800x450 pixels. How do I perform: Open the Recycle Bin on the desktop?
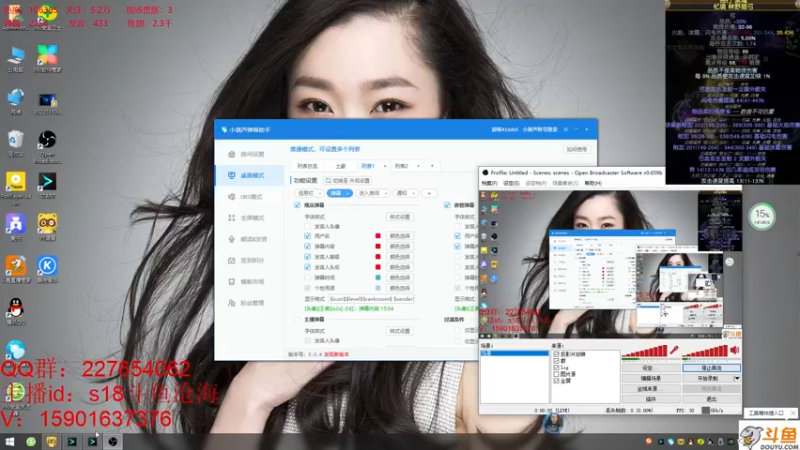coord(15,143)
